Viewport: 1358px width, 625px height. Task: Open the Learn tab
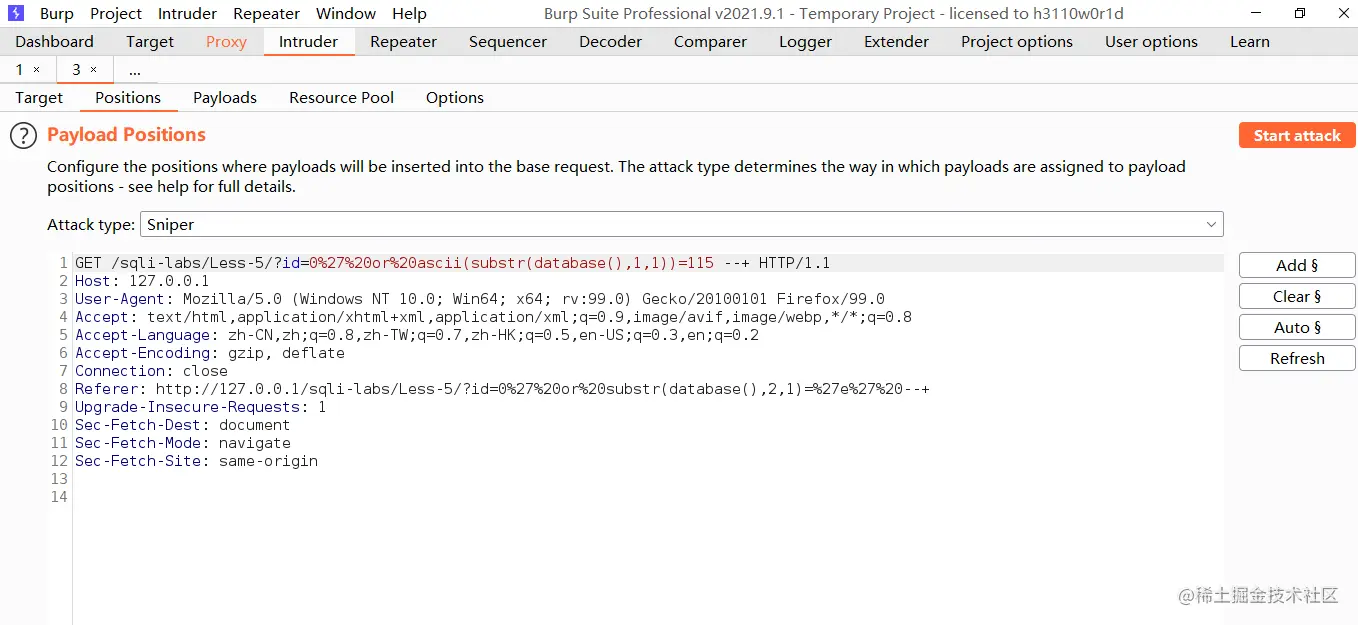click(1250, 42)
